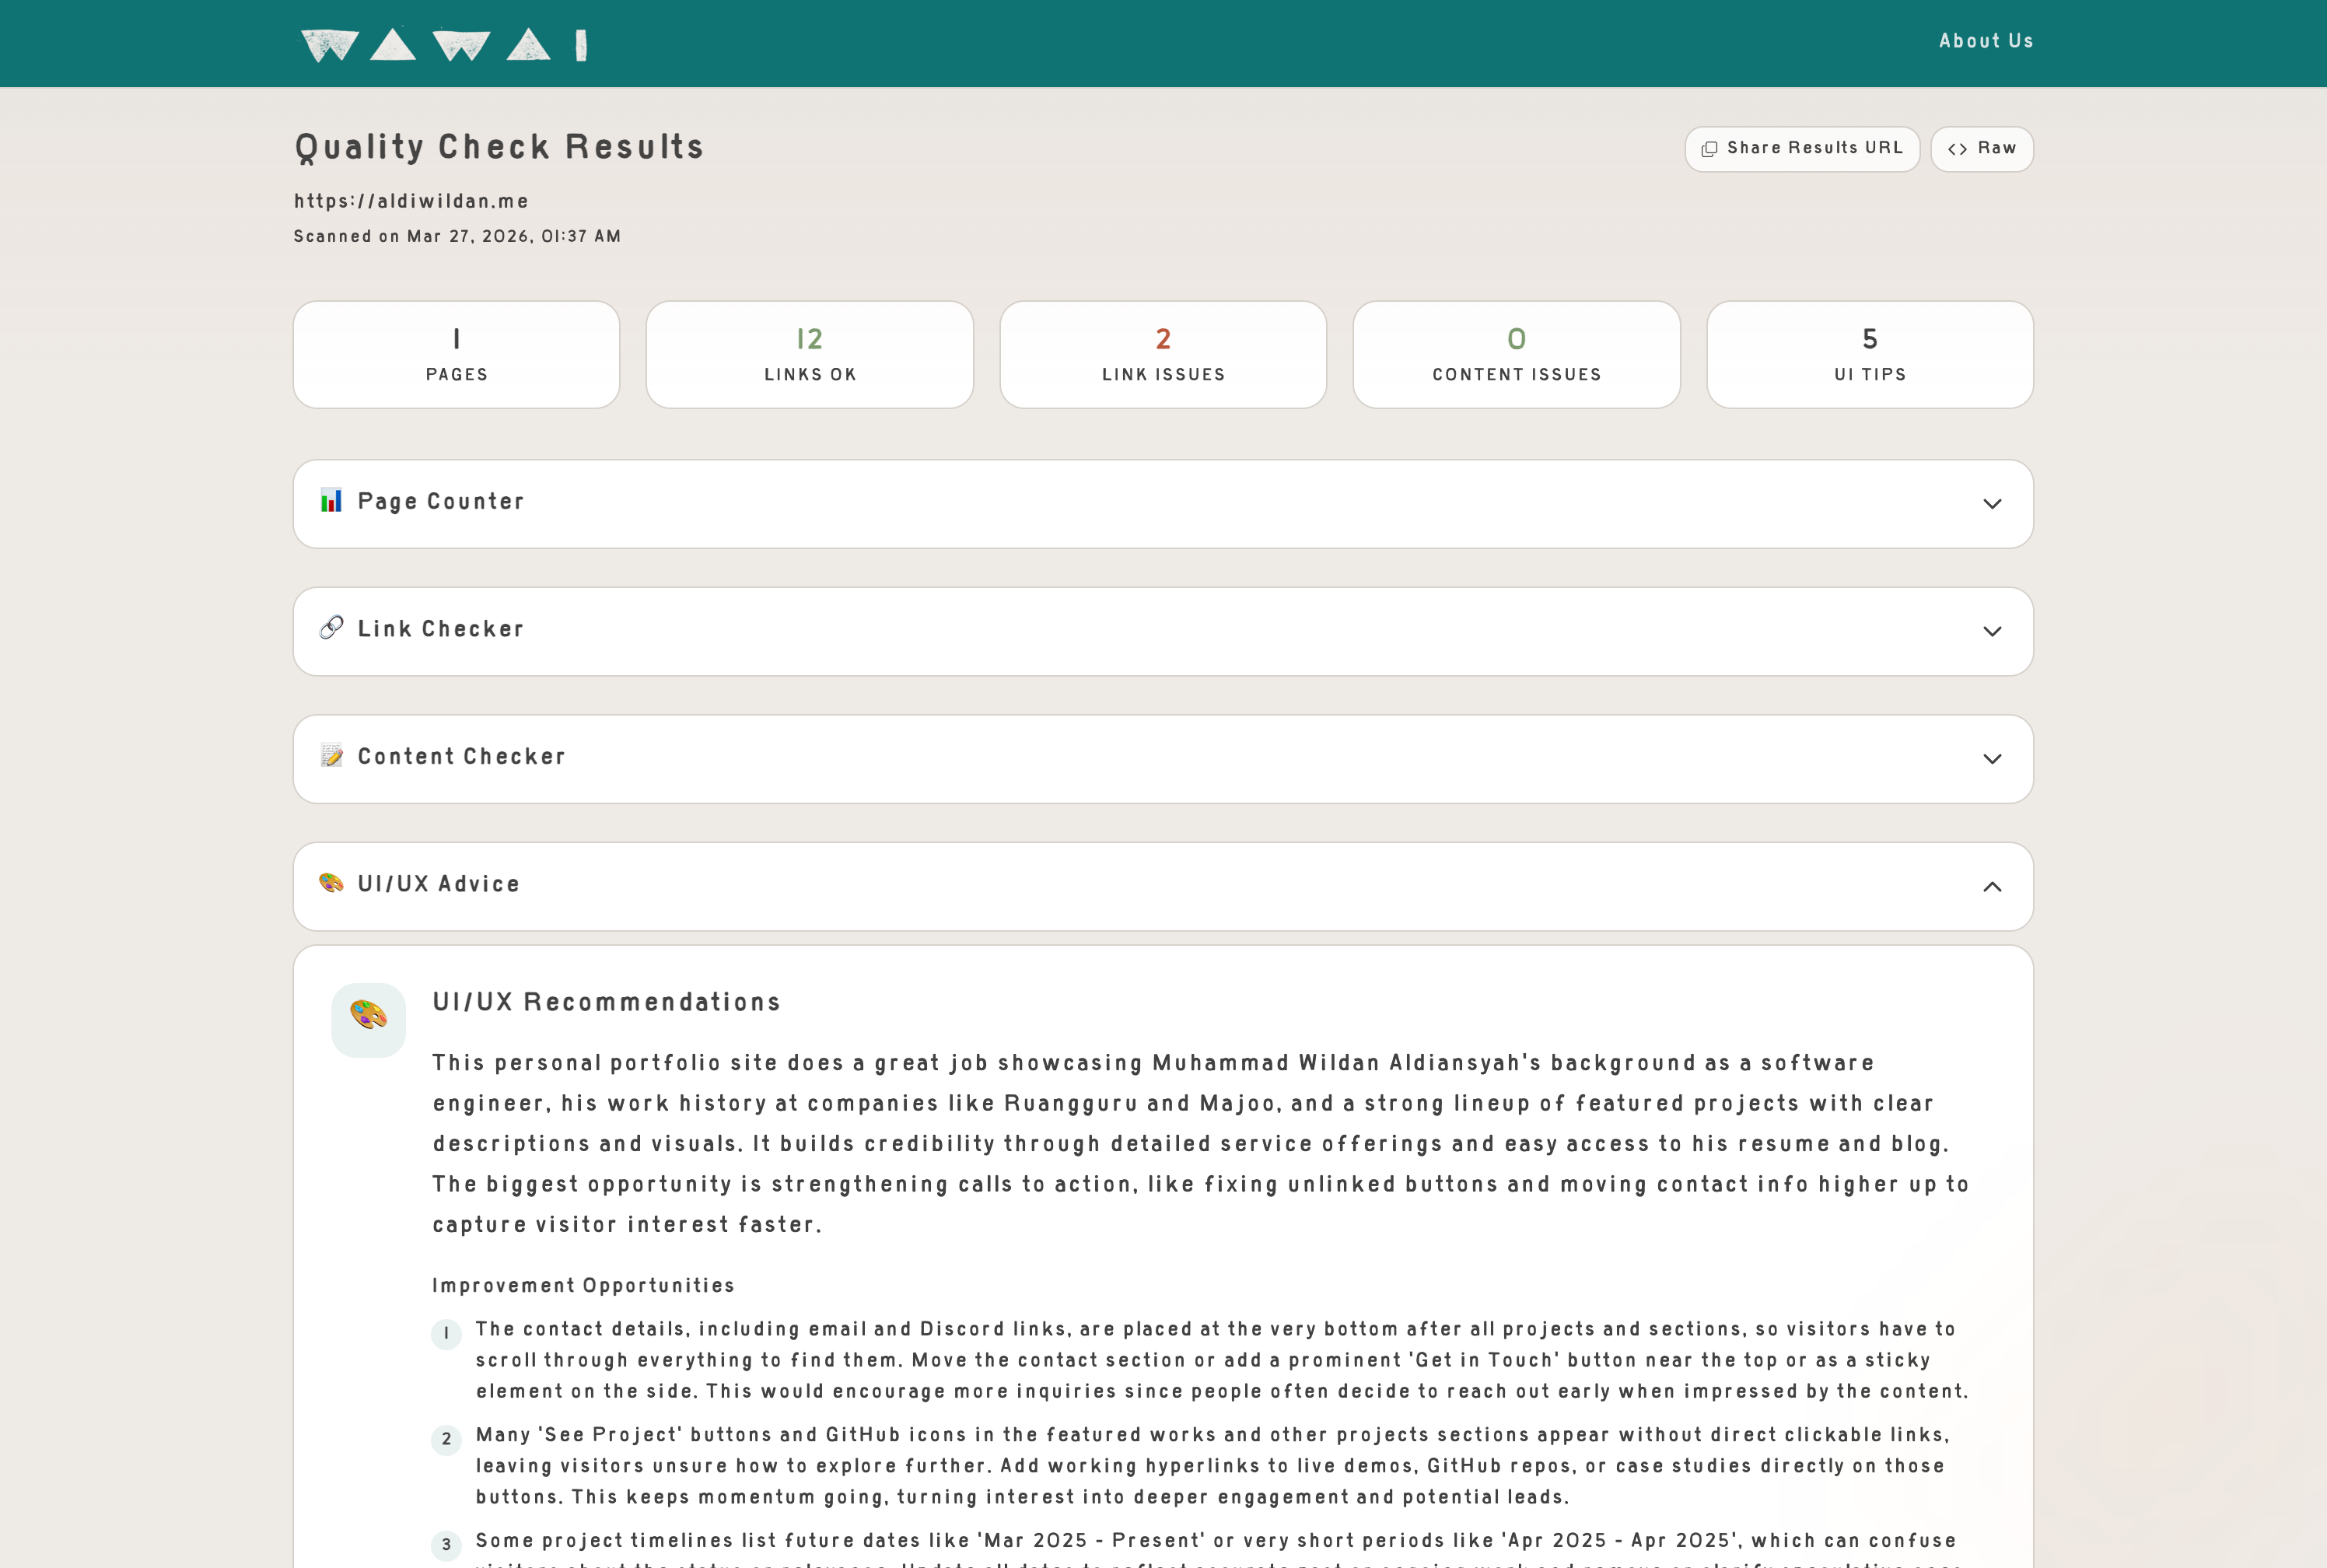
Task: Click the 0 Content Issues card
Action: pyautogui.click(x=1517, y=355)
